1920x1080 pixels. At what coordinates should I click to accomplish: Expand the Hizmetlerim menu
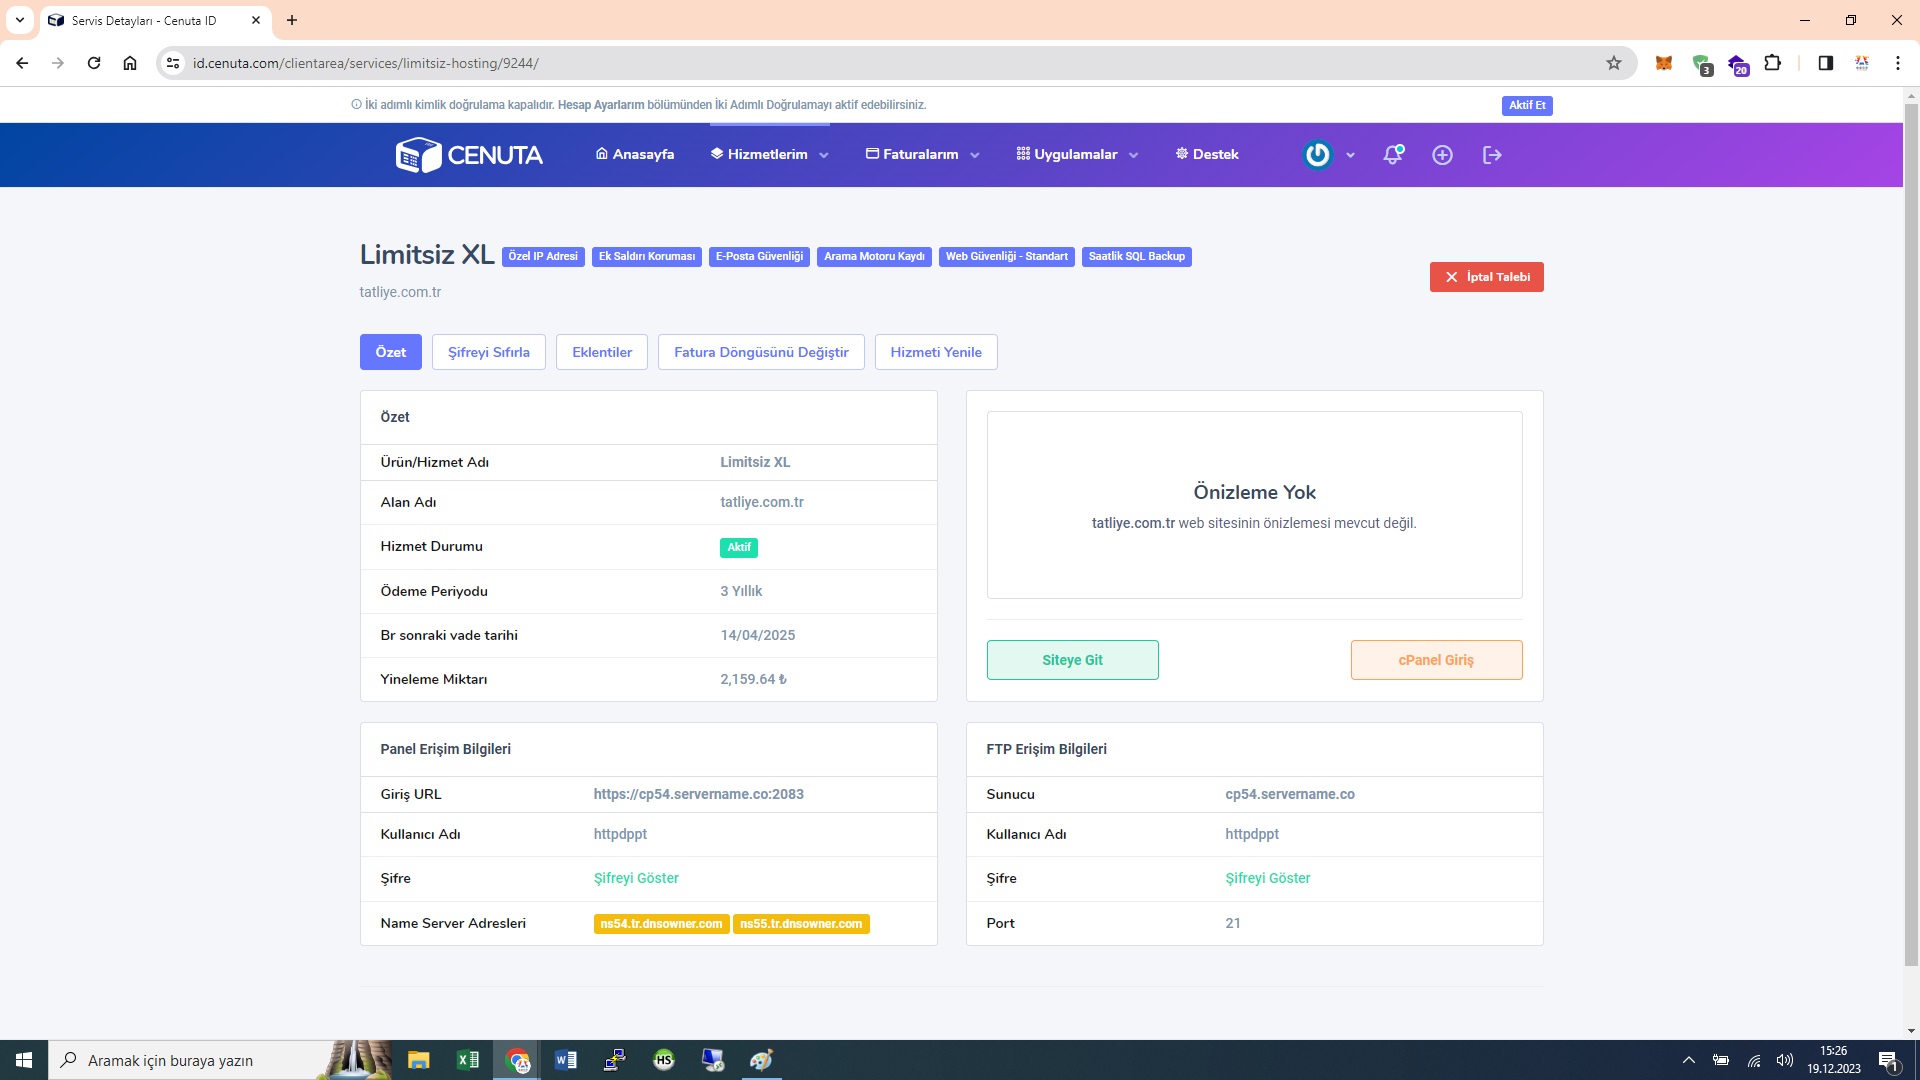tap(769, 155)
